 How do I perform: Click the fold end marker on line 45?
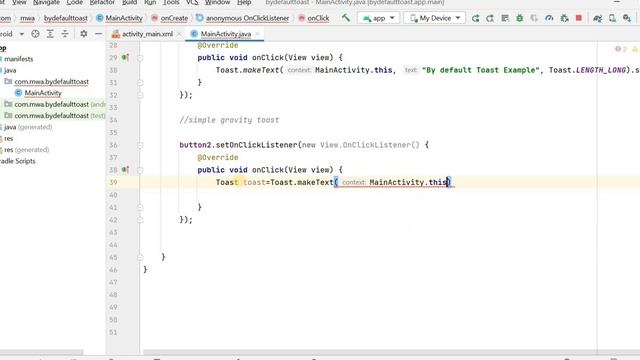pos(140,257)
